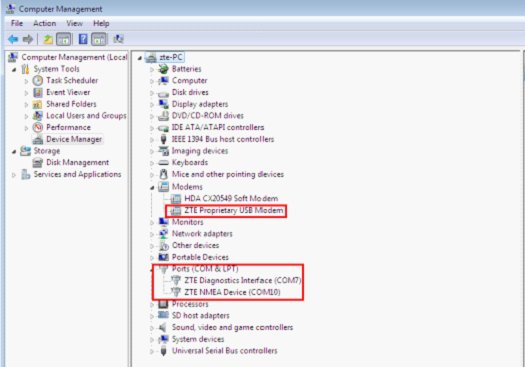Select HDA CX20549 Soft Modem
The image size is (525, 367).
tap(231, 199)
